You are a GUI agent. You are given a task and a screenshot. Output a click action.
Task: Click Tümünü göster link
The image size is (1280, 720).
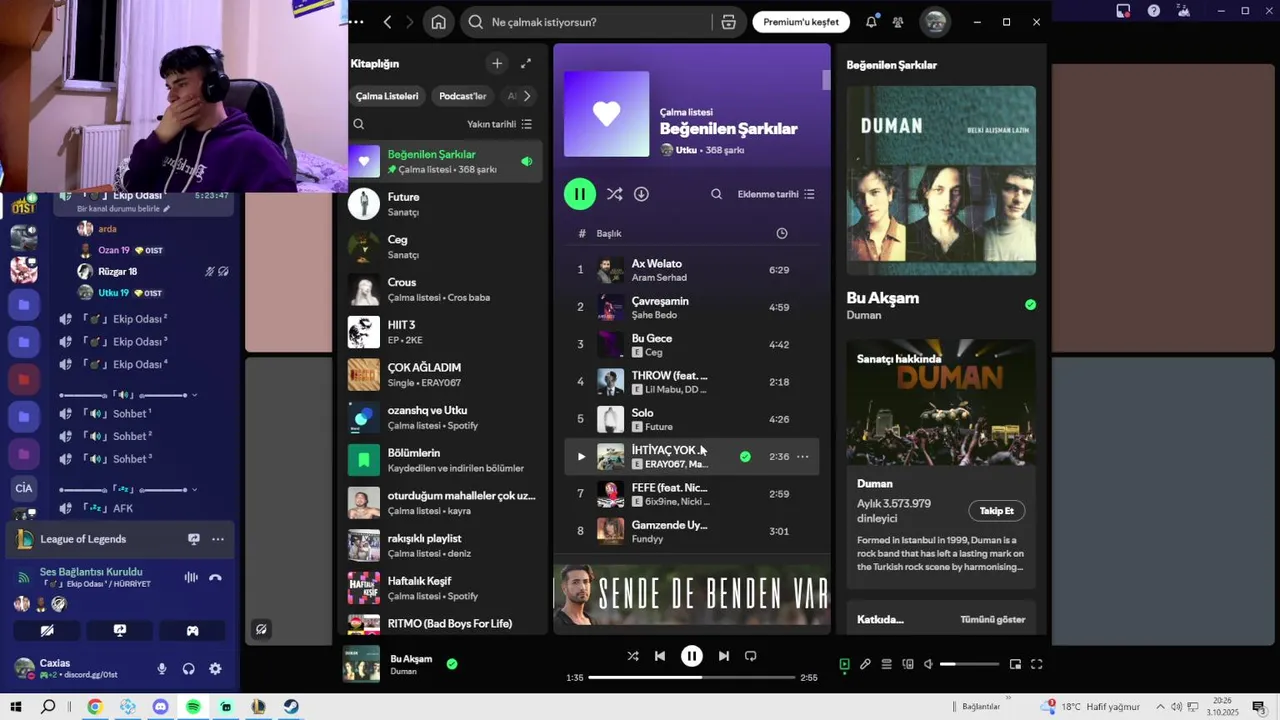[993, 620]
